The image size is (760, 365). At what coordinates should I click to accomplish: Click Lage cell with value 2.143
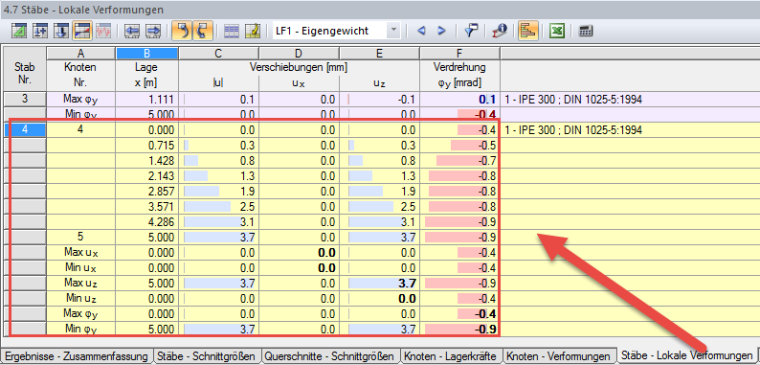(147, 176)
